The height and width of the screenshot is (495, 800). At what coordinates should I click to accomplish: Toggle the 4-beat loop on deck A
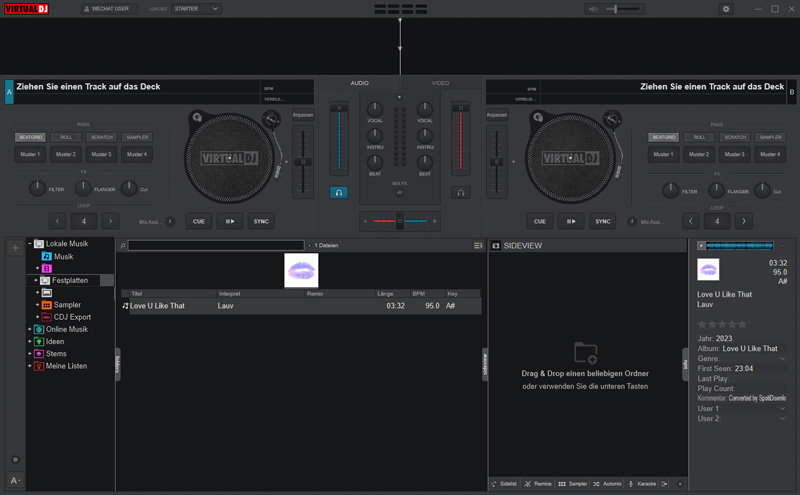[84, 221]
